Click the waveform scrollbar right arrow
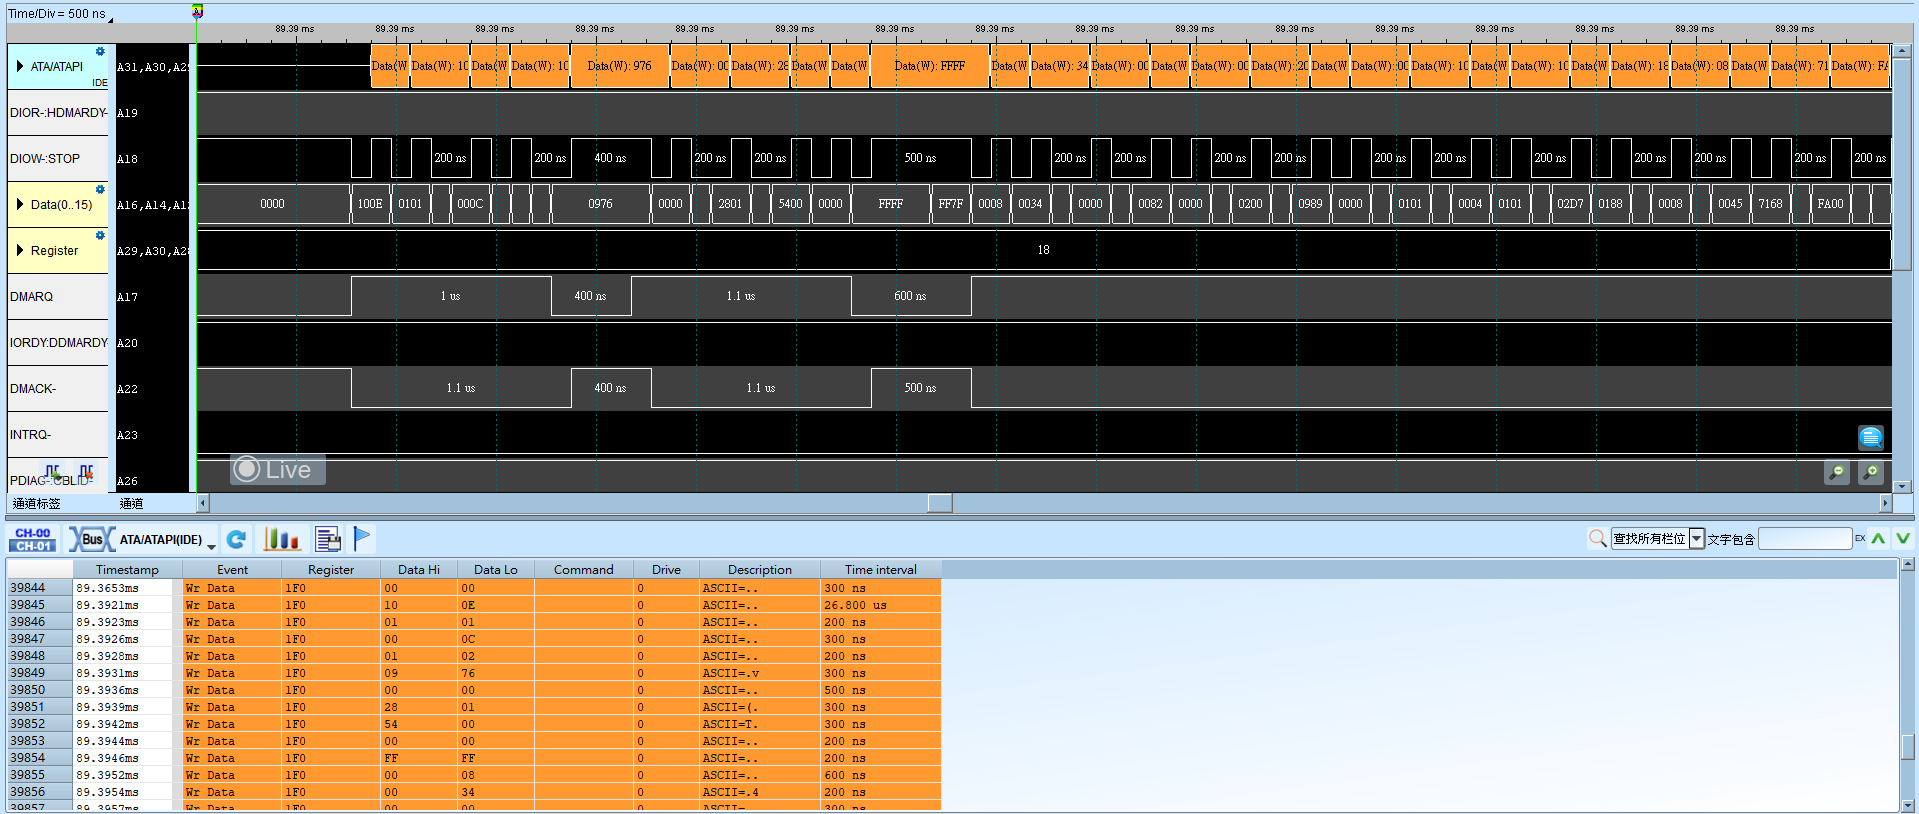The height and width of the screenshot is (814, 1919). pyautogui.click(x=1885, y=503)
